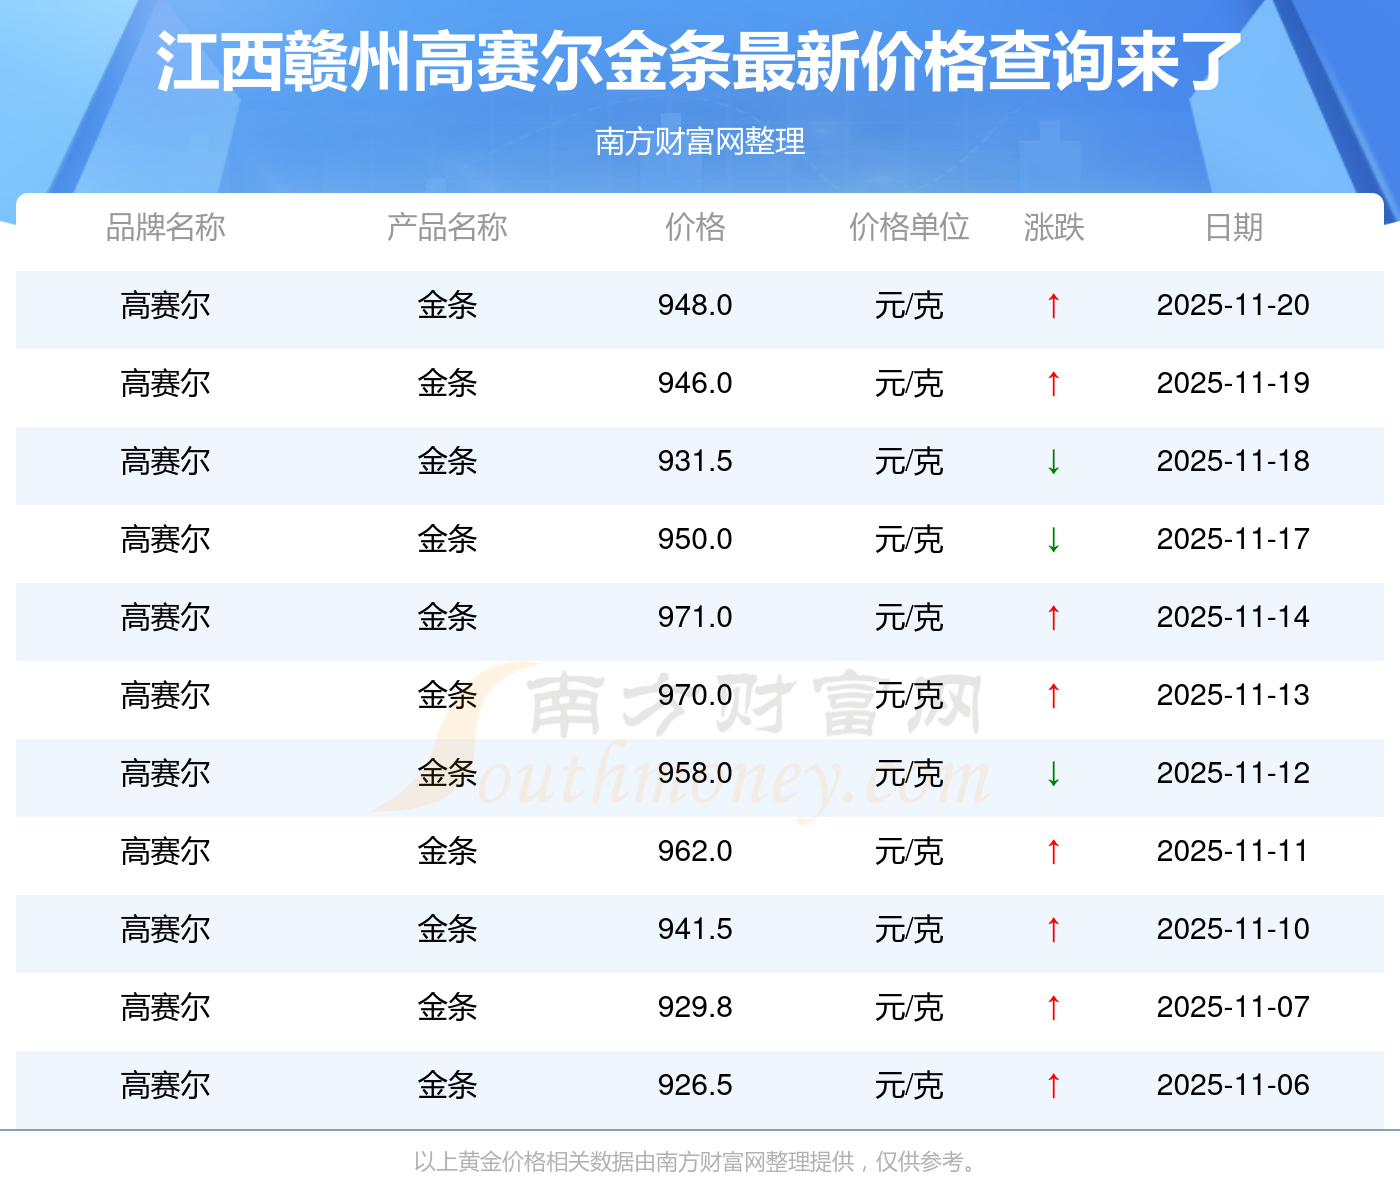Select the price 970.0
The image size is (1400, 1177).
[x=695, y=695]
